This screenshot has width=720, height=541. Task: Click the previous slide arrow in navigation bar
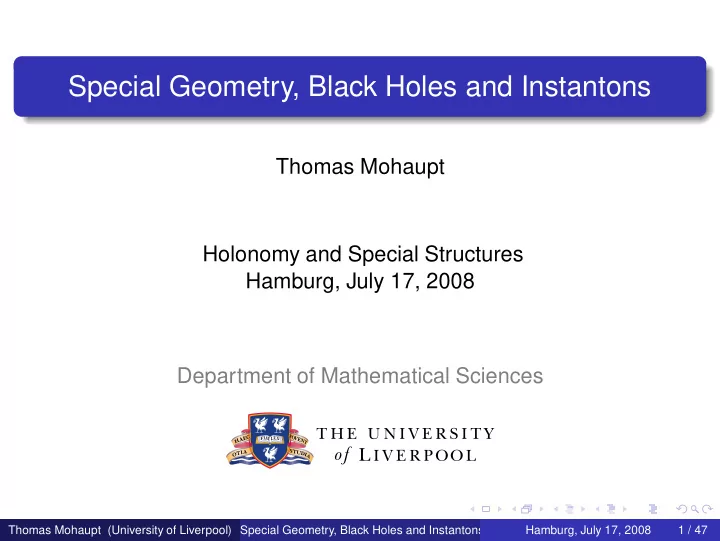(x=472, y=509)
